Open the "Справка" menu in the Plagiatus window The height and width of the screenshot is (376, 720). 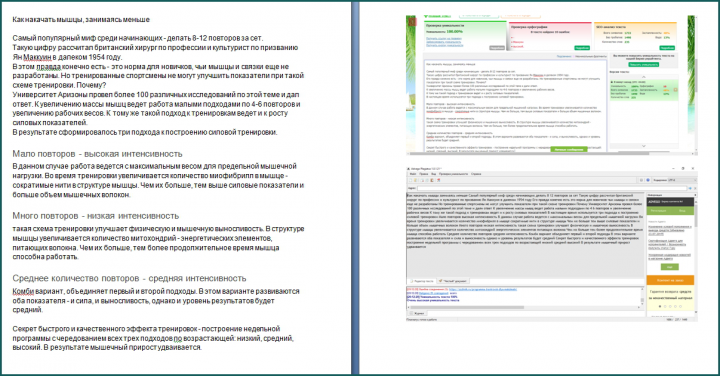pos(476,174)
